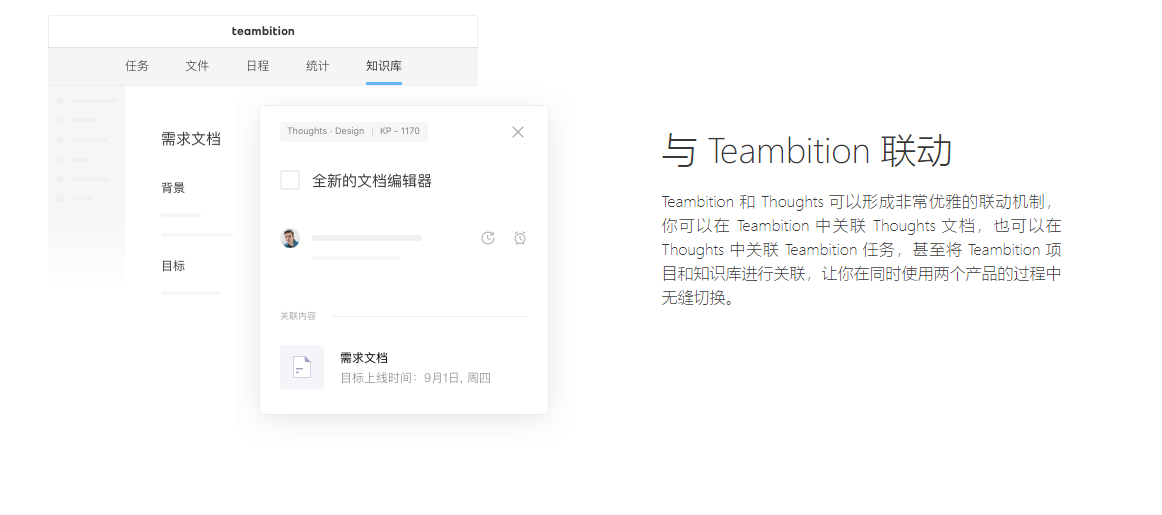Image resolution: width=1162 pixels, height=515 pixels.
Task: Select the 知识库 tab
Action: click(384, 66)
